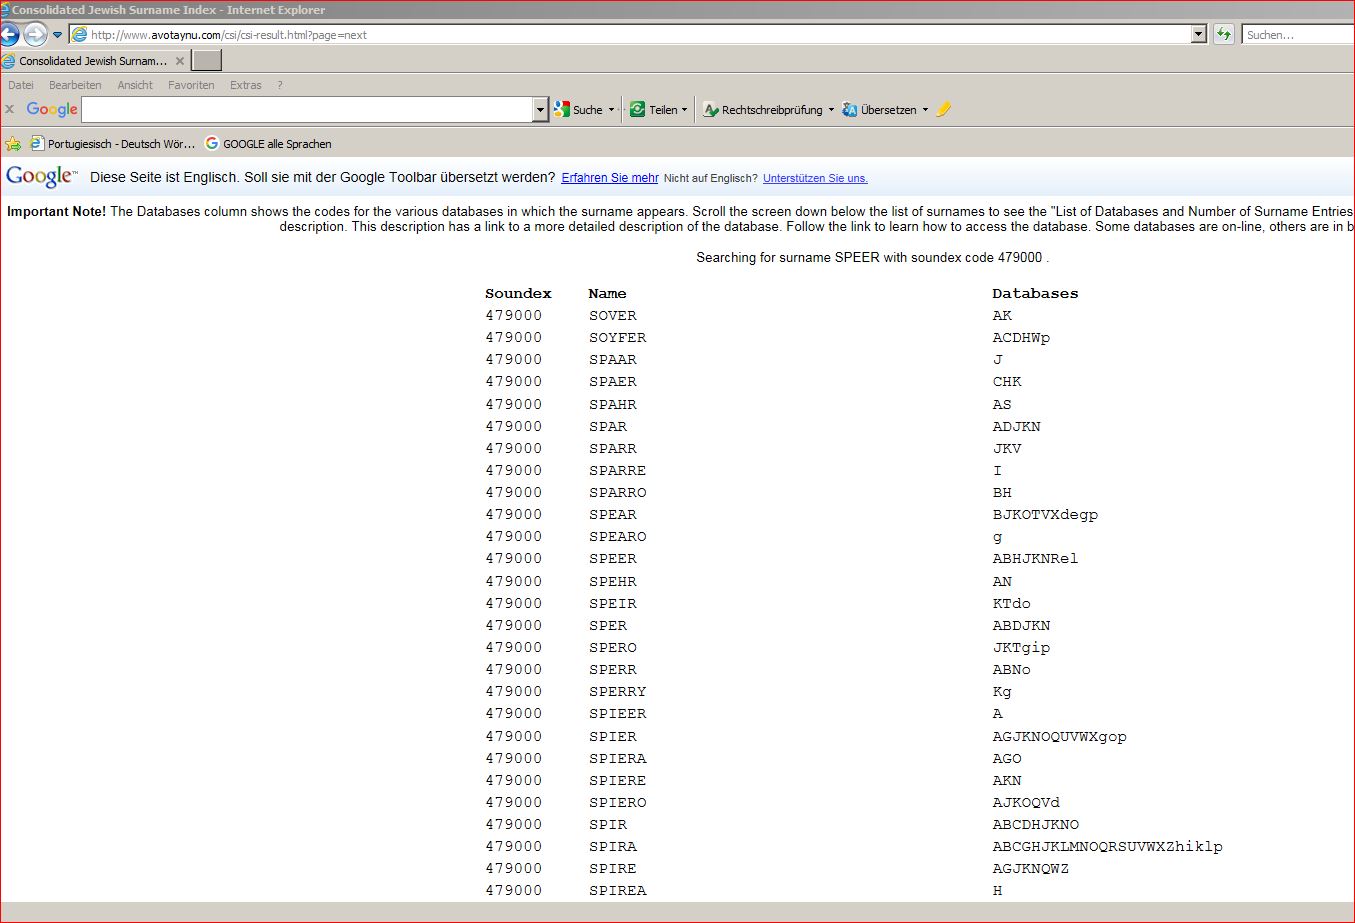Click the Soundex column header
1355x923 pixels.
(x=518, y=293)
